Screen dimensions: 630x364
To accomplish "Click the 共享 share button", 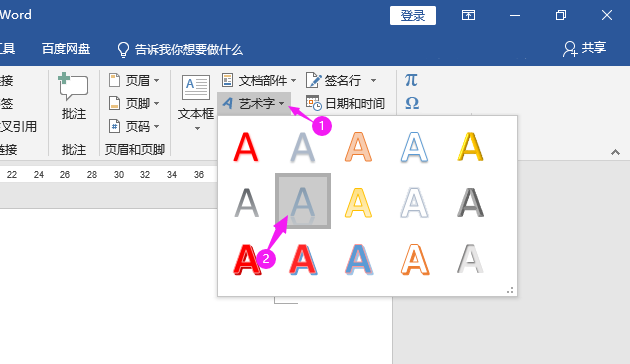I will [x=584, y=48].
